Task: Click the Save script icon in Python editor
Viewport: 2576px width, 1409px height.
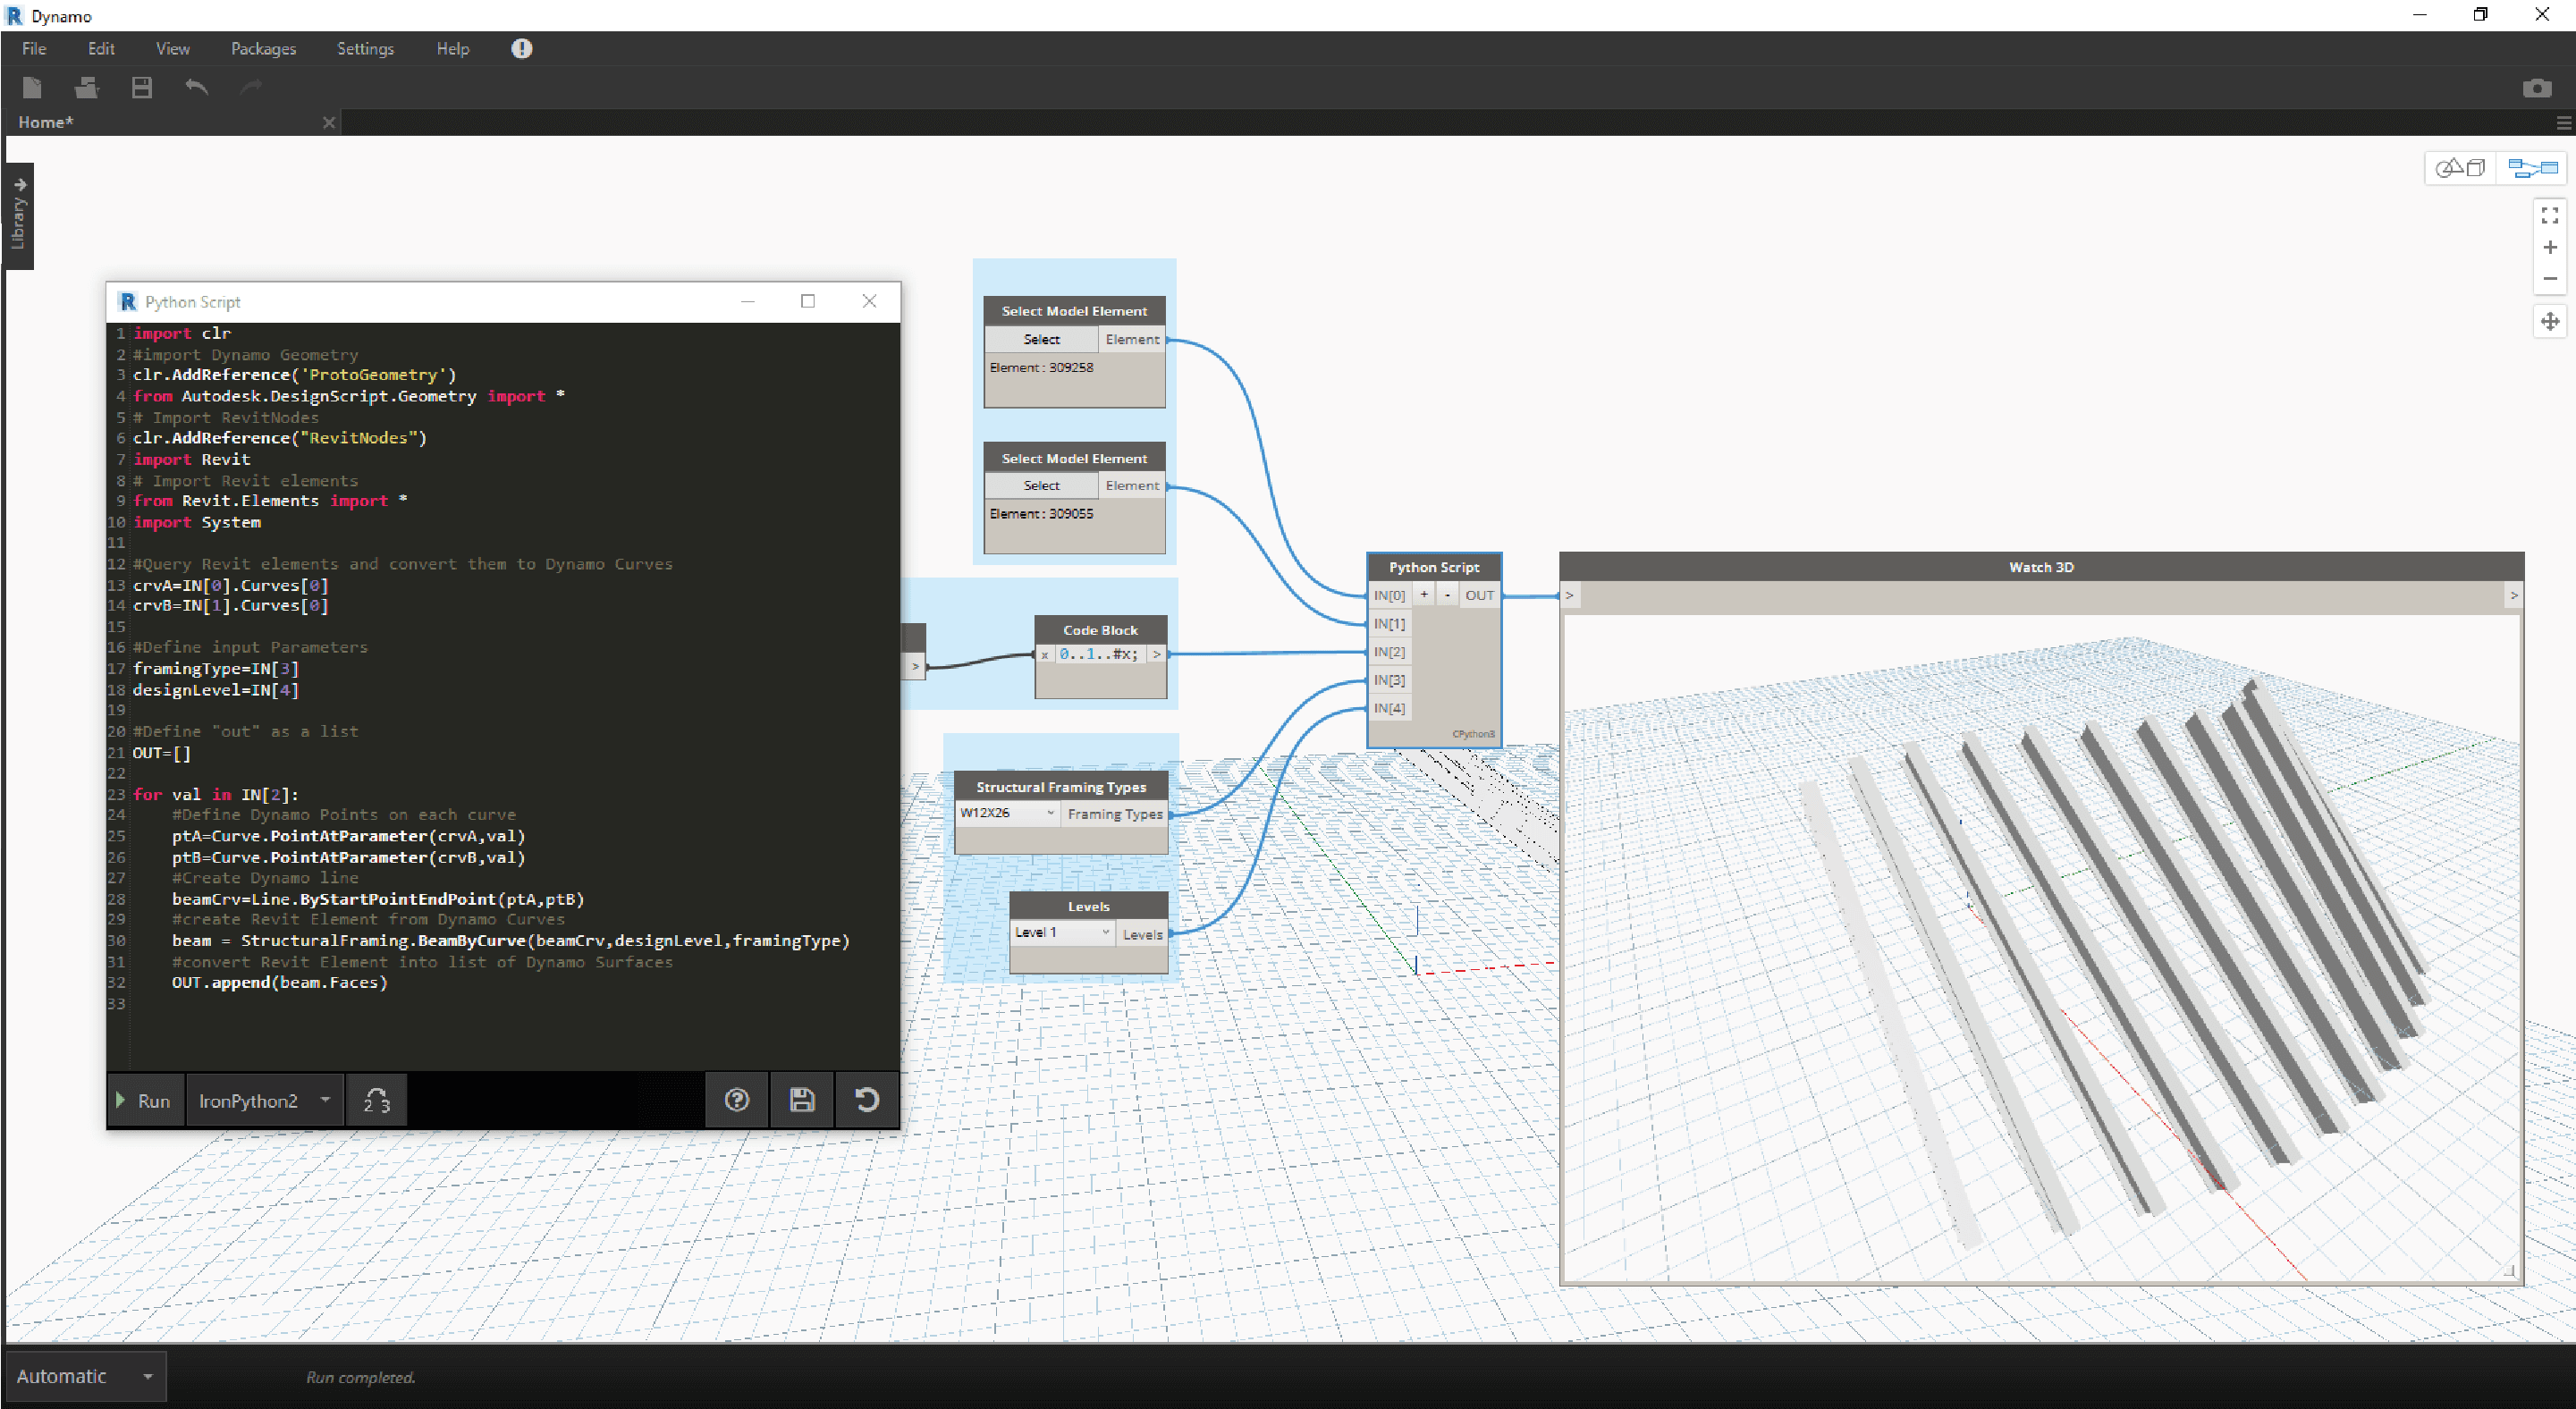Action: coord(801,1101)
